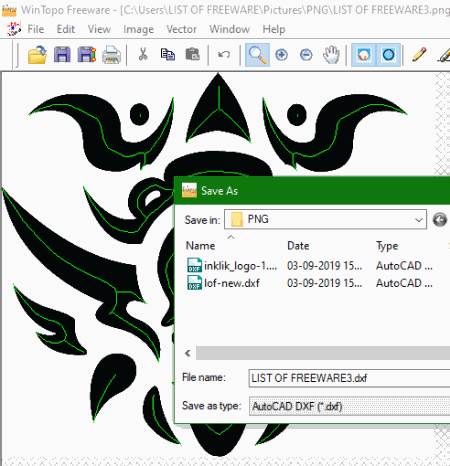Toggle the show vector circle button
Image resolution: width=450 pixels, height=466 pixels.
[x=388, y=55]
